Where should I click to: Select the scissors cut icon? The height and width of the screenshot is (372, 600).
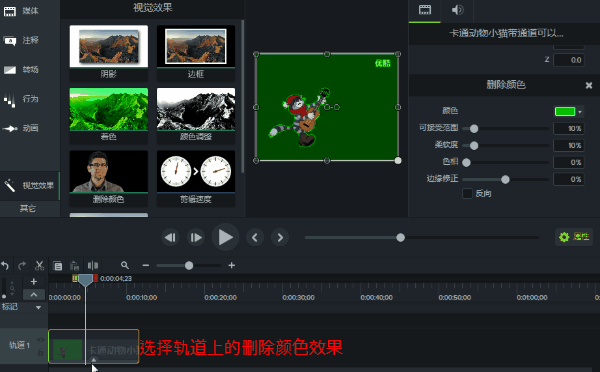(39, 265)
